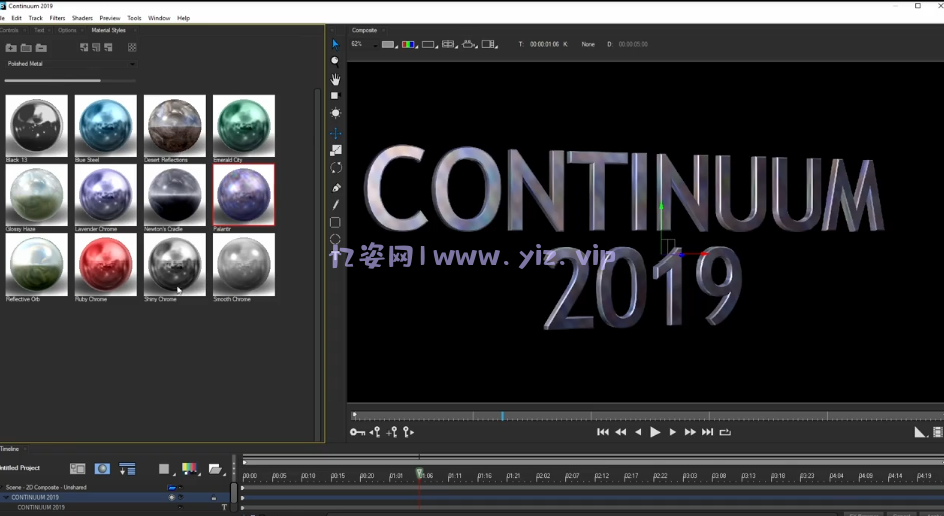The height and width of the screenshot is (516, 944).
Task: Click the blue sphere material icon in Timeline
Action: click(x=102, y=468)
